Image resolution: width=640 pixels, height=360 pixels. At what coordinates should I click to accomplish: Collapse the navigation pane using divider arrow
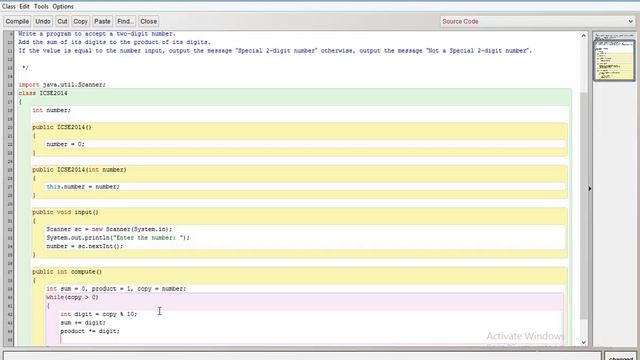pyautogui.click(x=590, y=189)
